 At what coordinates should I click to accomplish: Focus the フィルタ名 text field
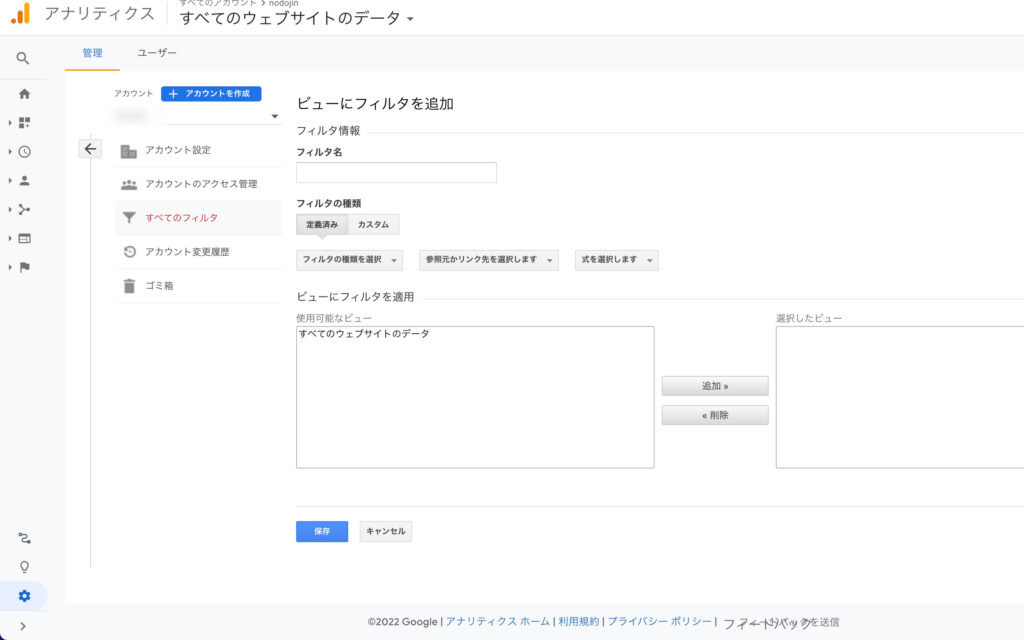coord(396,172)
